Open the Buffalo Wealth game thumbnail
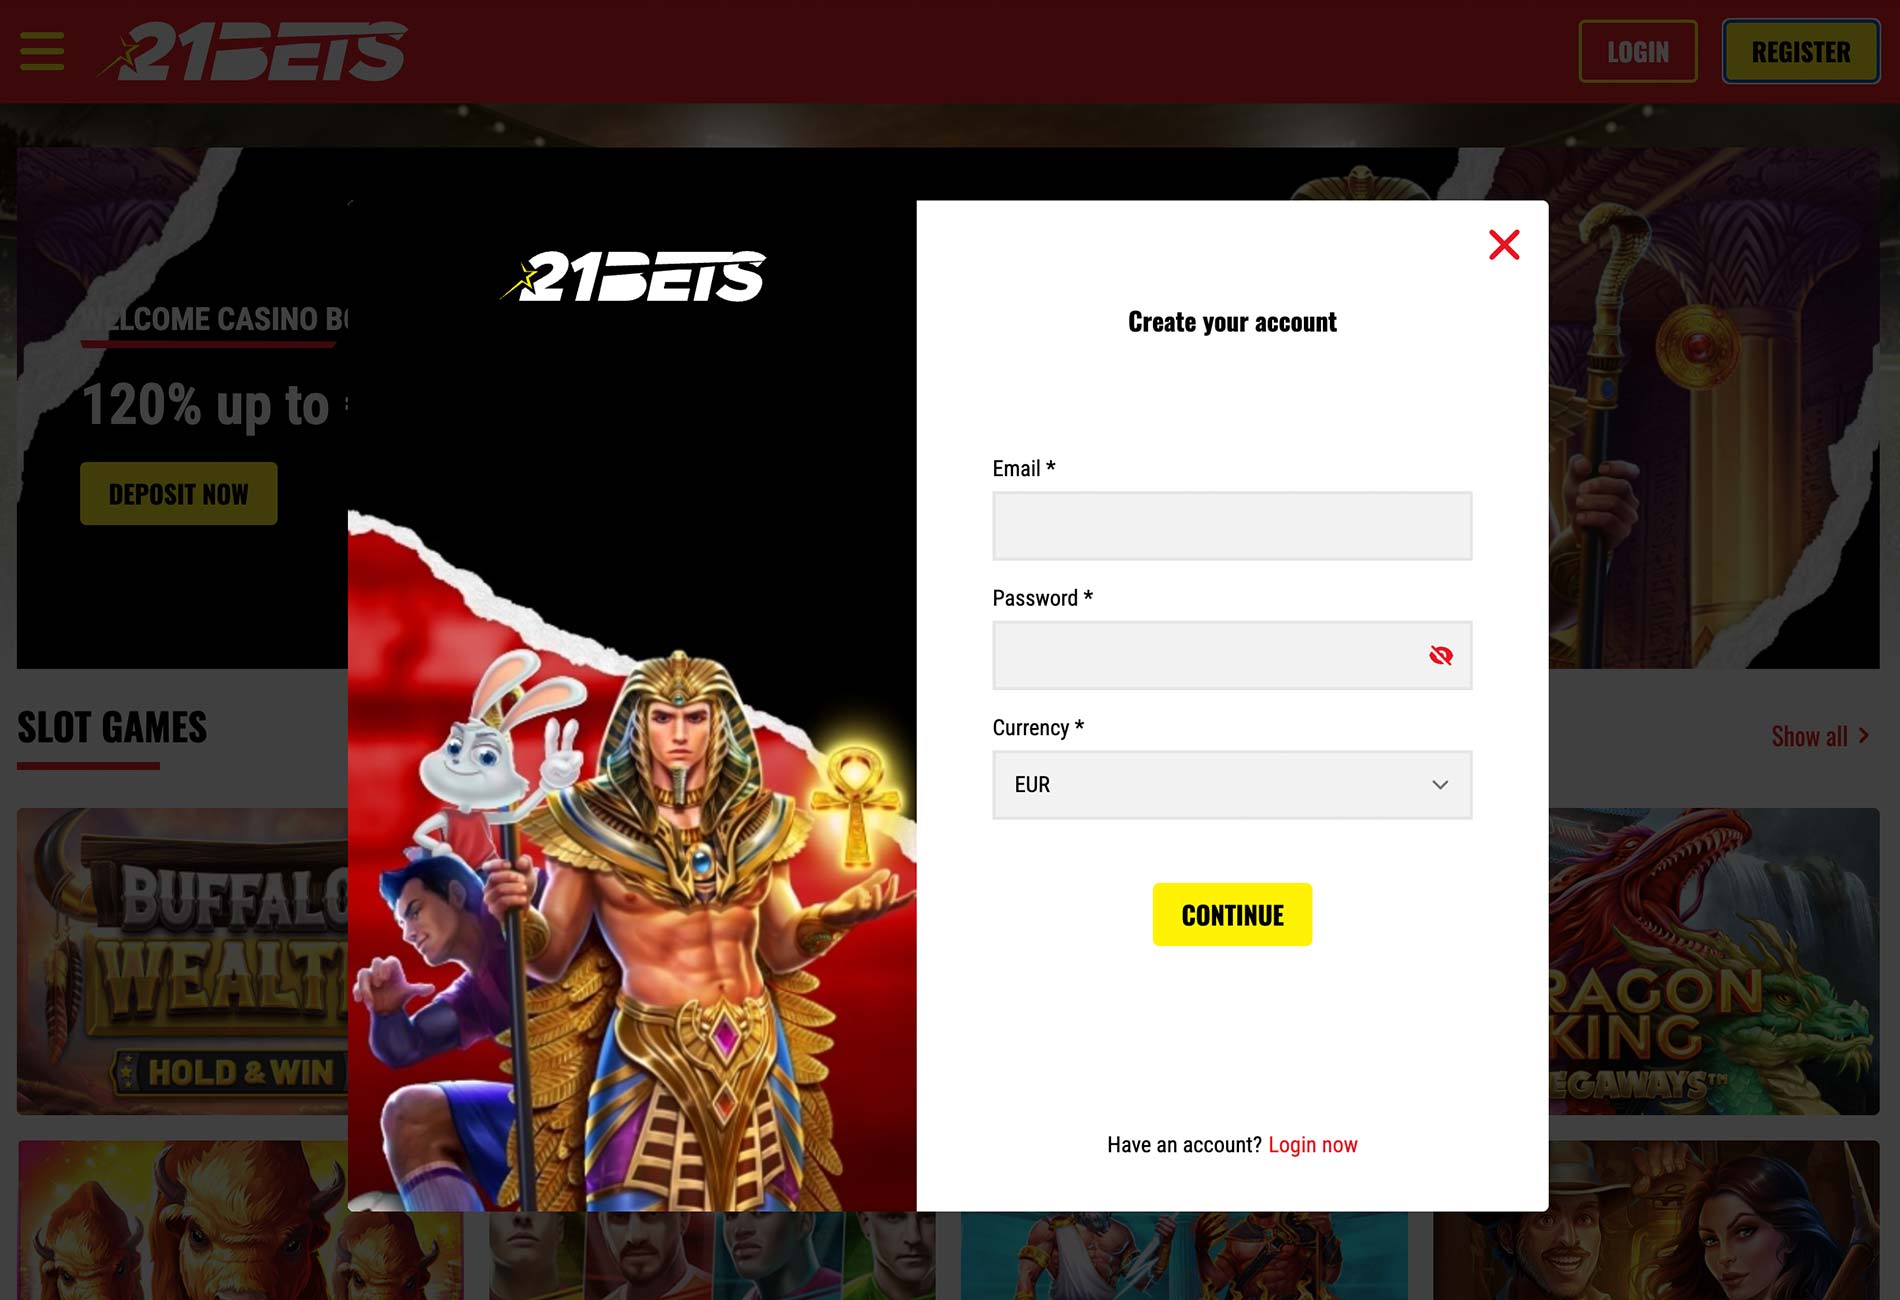 182,961
